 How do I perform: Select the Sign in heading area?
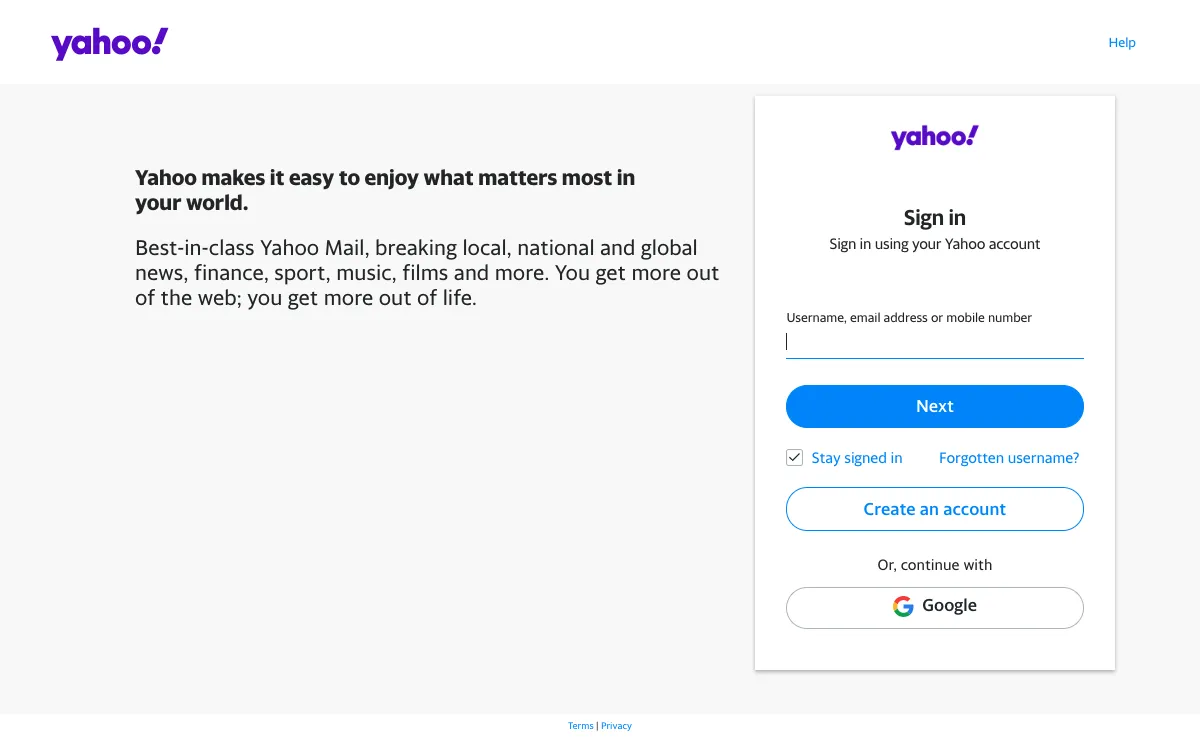(x=934, y=217)
